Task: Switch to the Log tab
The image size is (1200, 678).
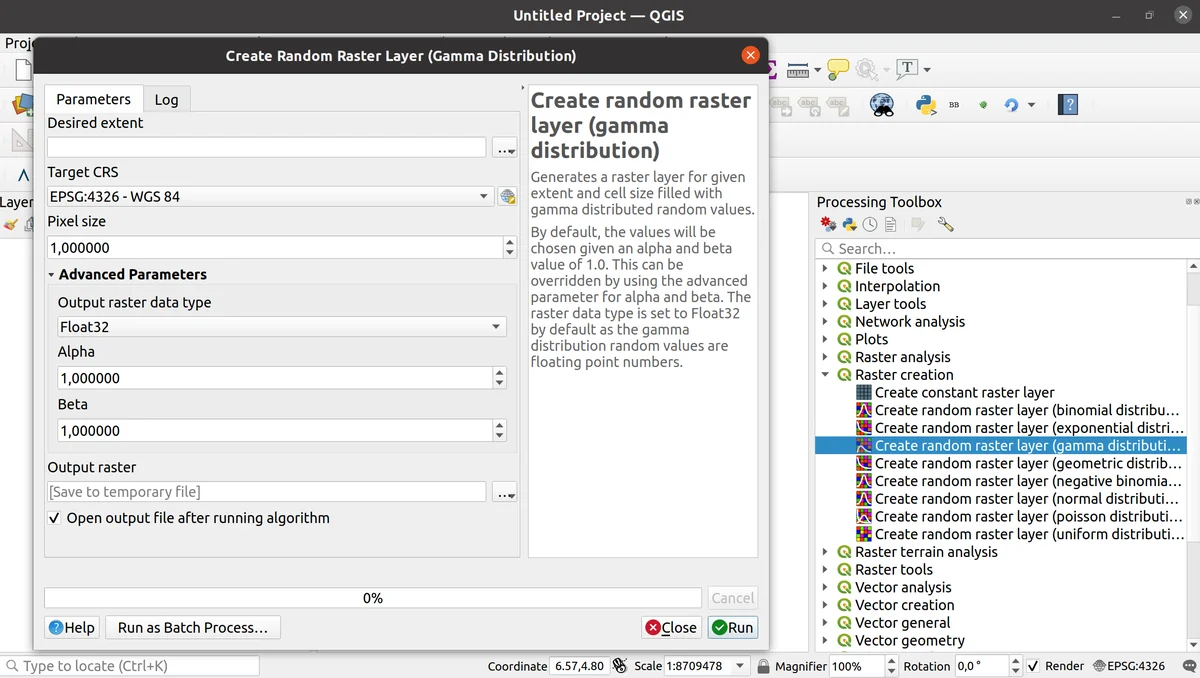Action: [x=166, y=99]
